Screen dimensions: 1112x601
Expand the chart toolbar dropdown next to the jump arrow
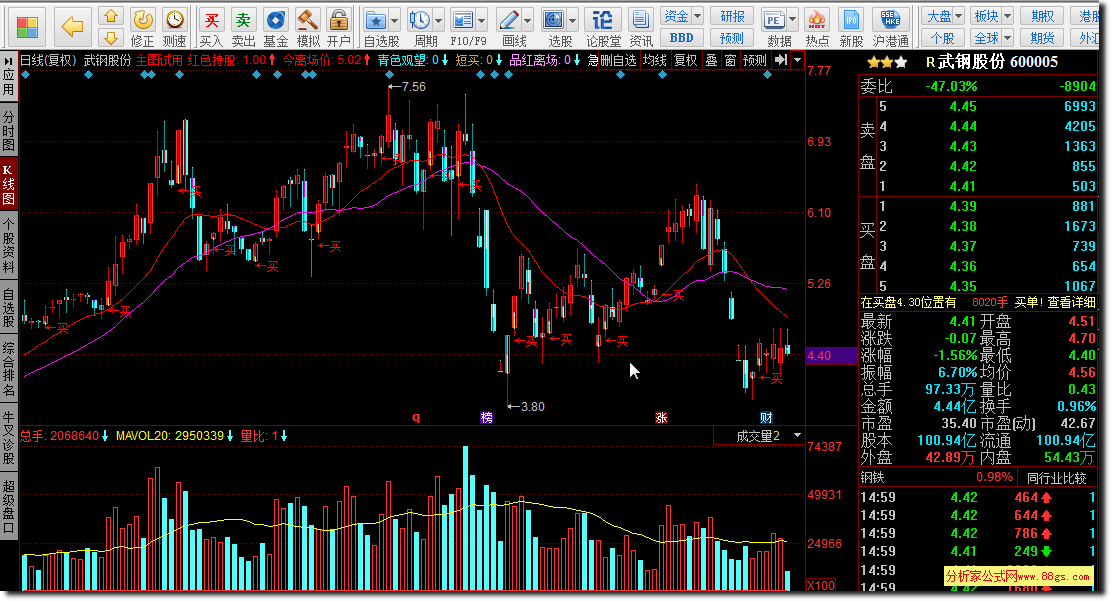797,60
